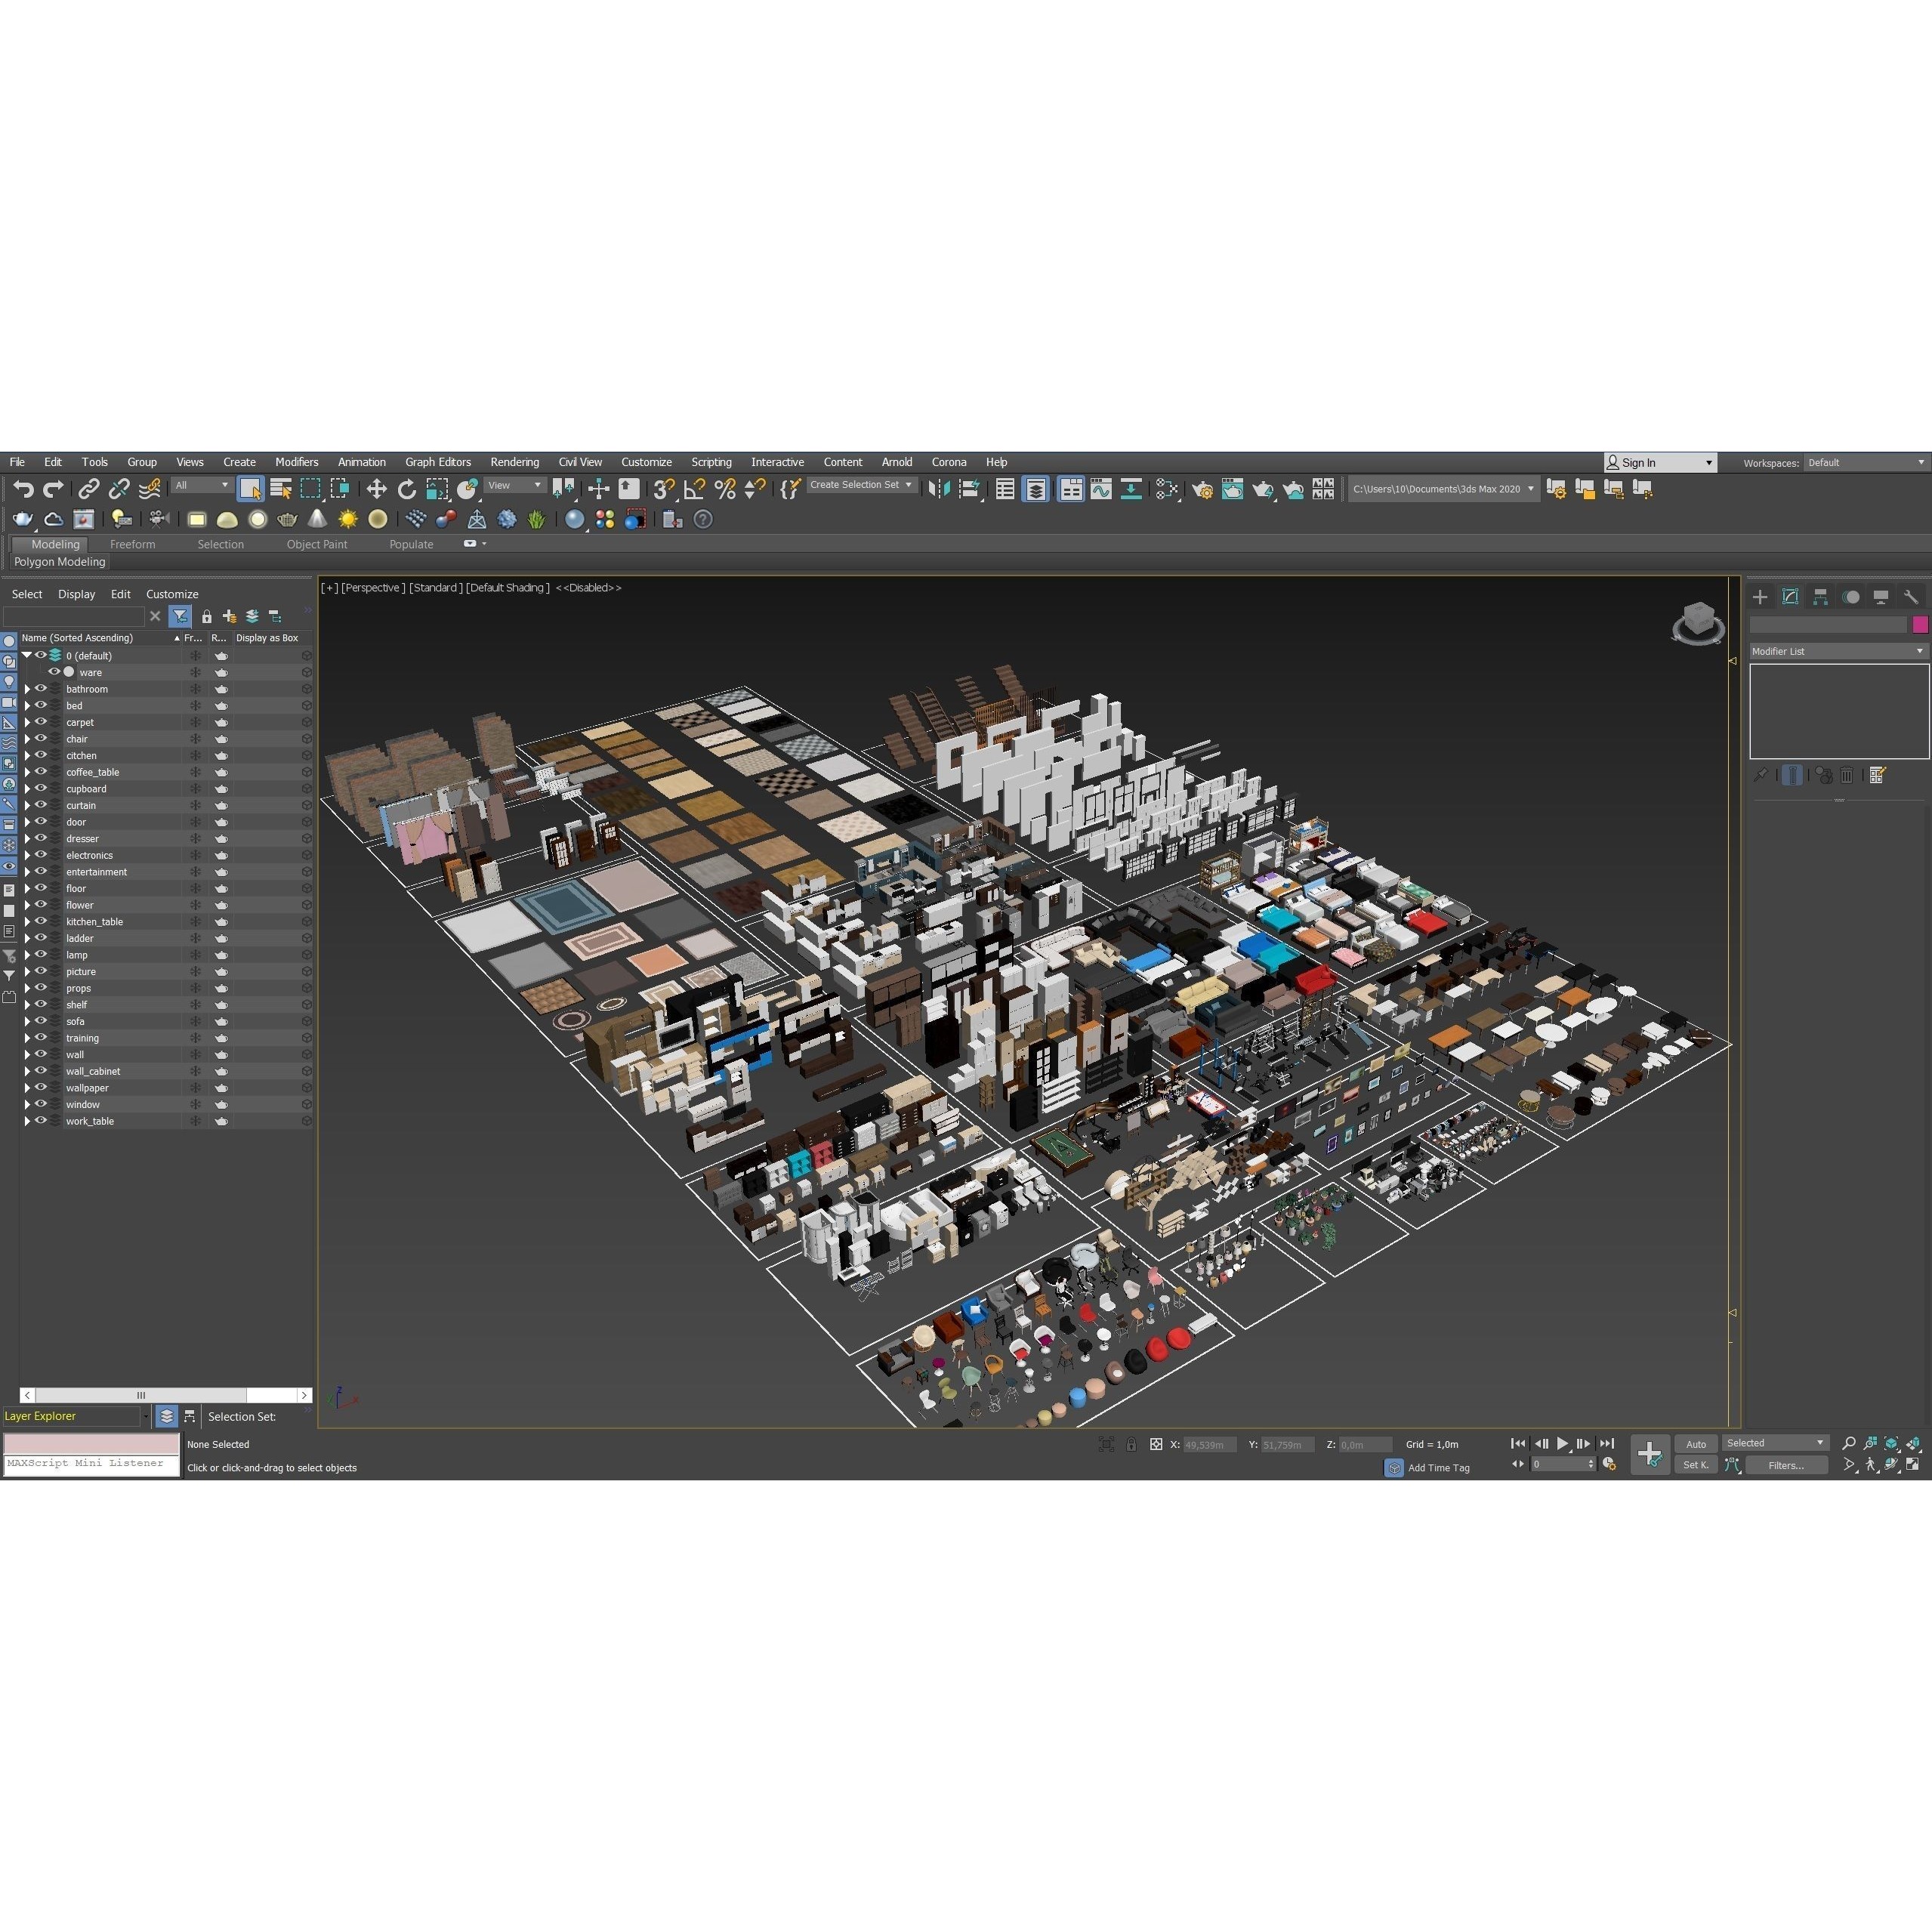Image resolution: width=1932 pixels, height=1932 pixels.
Task: Open the Mirror tool
Action: click(938, 489)
